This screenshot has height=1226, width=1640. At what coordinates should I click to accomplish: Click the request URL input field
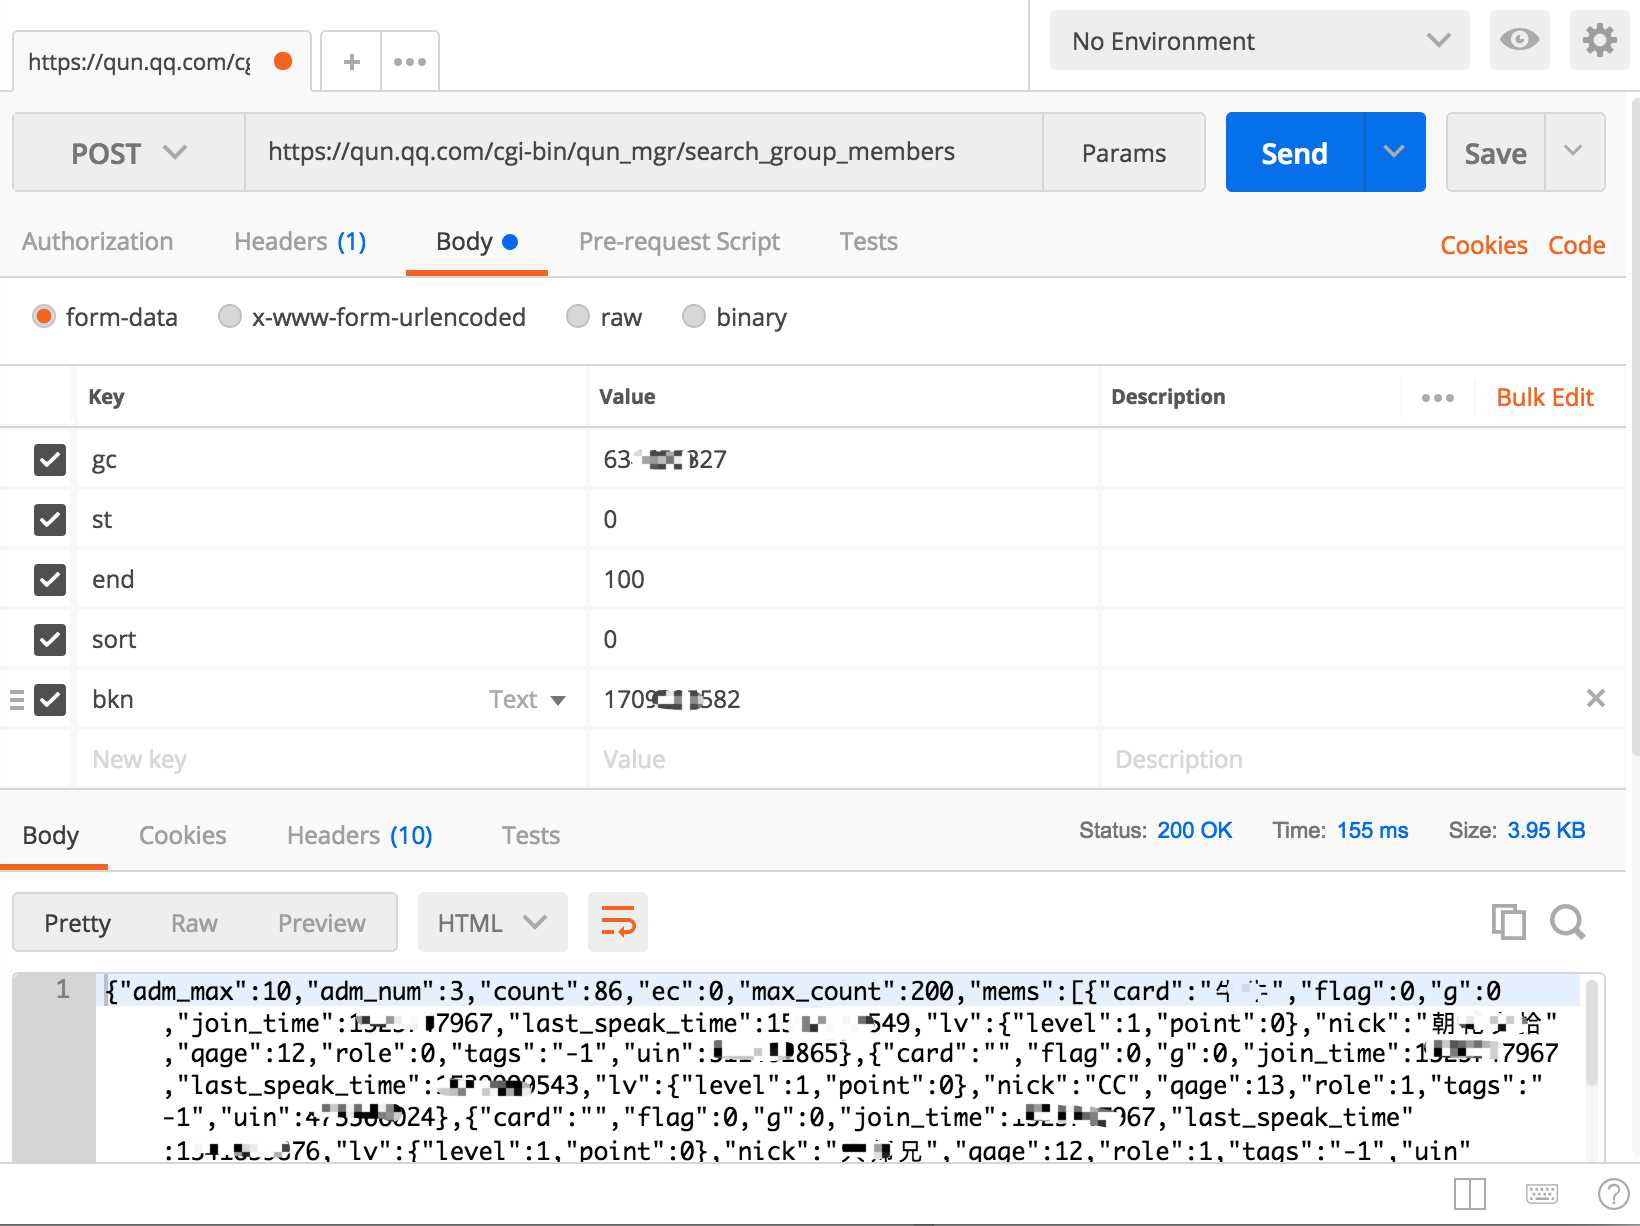click(644, 152)
